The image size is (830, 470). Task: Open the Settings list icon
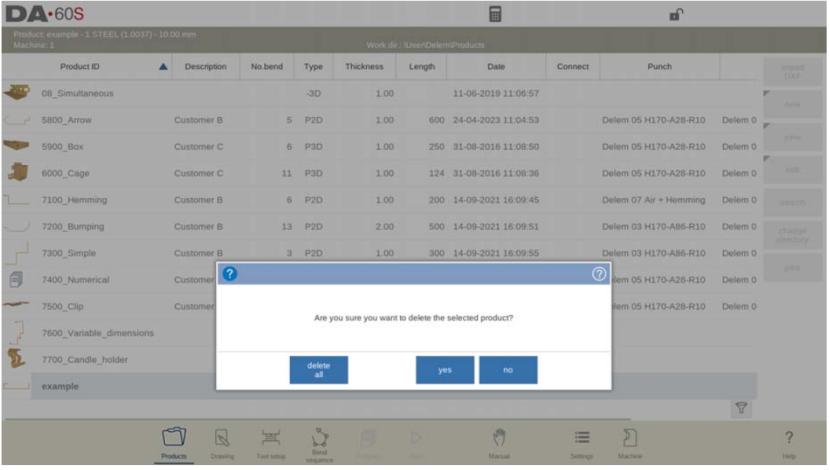pyautogui.click(x=581, y=442)
